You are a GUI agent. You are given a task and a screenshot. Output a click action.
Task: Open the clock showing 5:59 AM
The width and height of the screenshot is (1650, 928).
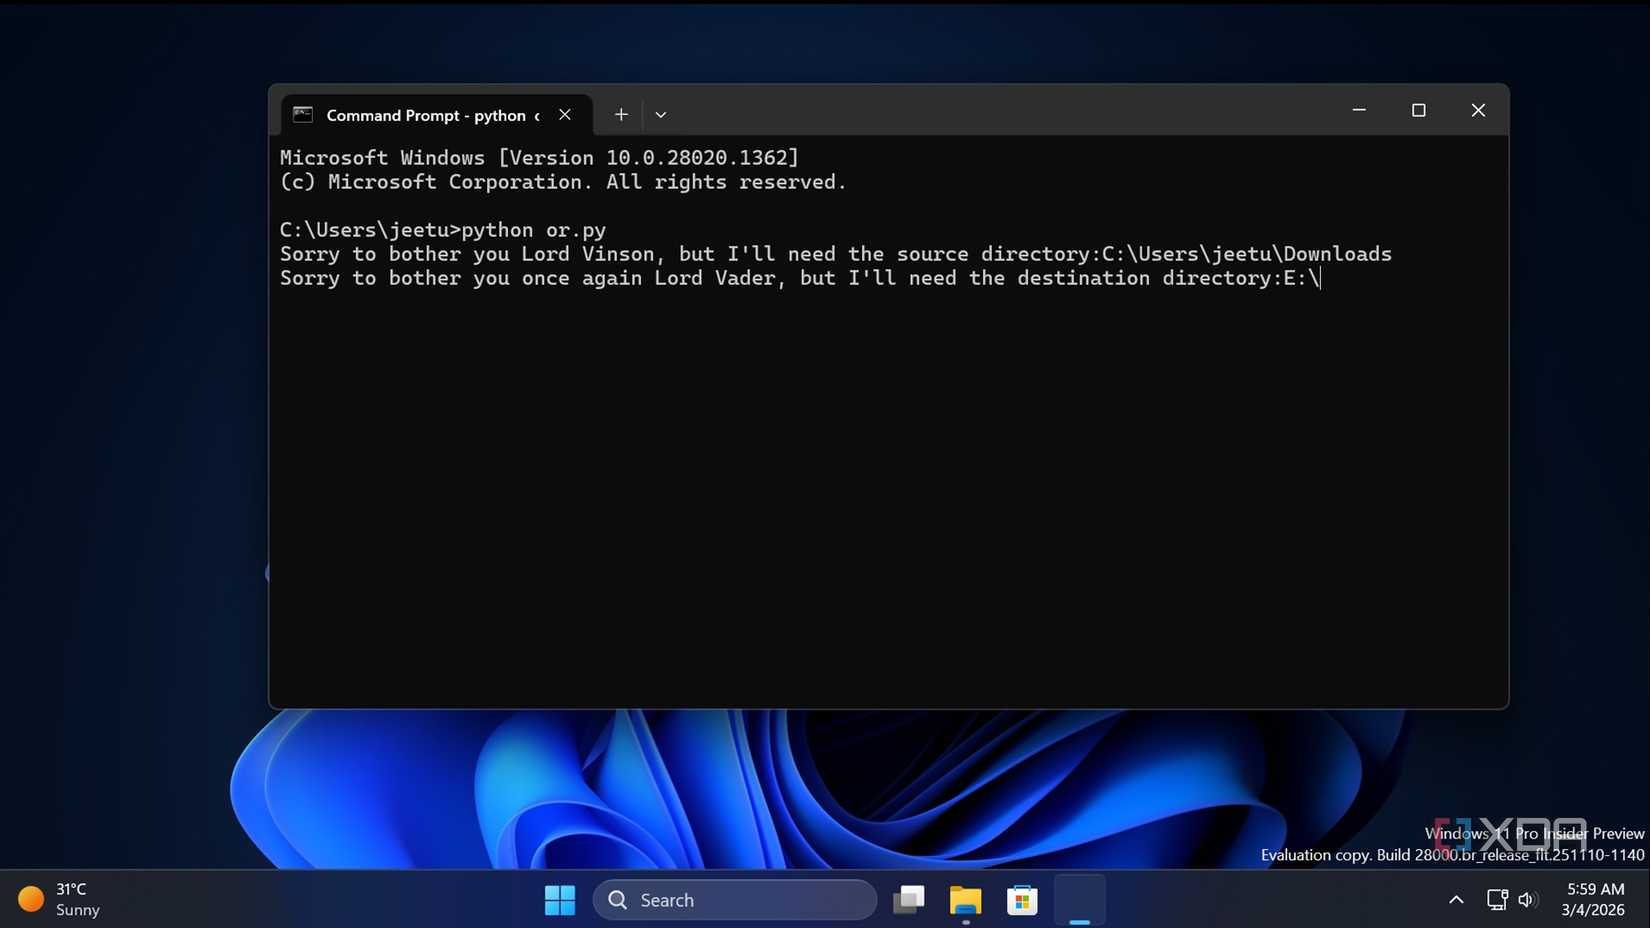(x=1594, y=899)
